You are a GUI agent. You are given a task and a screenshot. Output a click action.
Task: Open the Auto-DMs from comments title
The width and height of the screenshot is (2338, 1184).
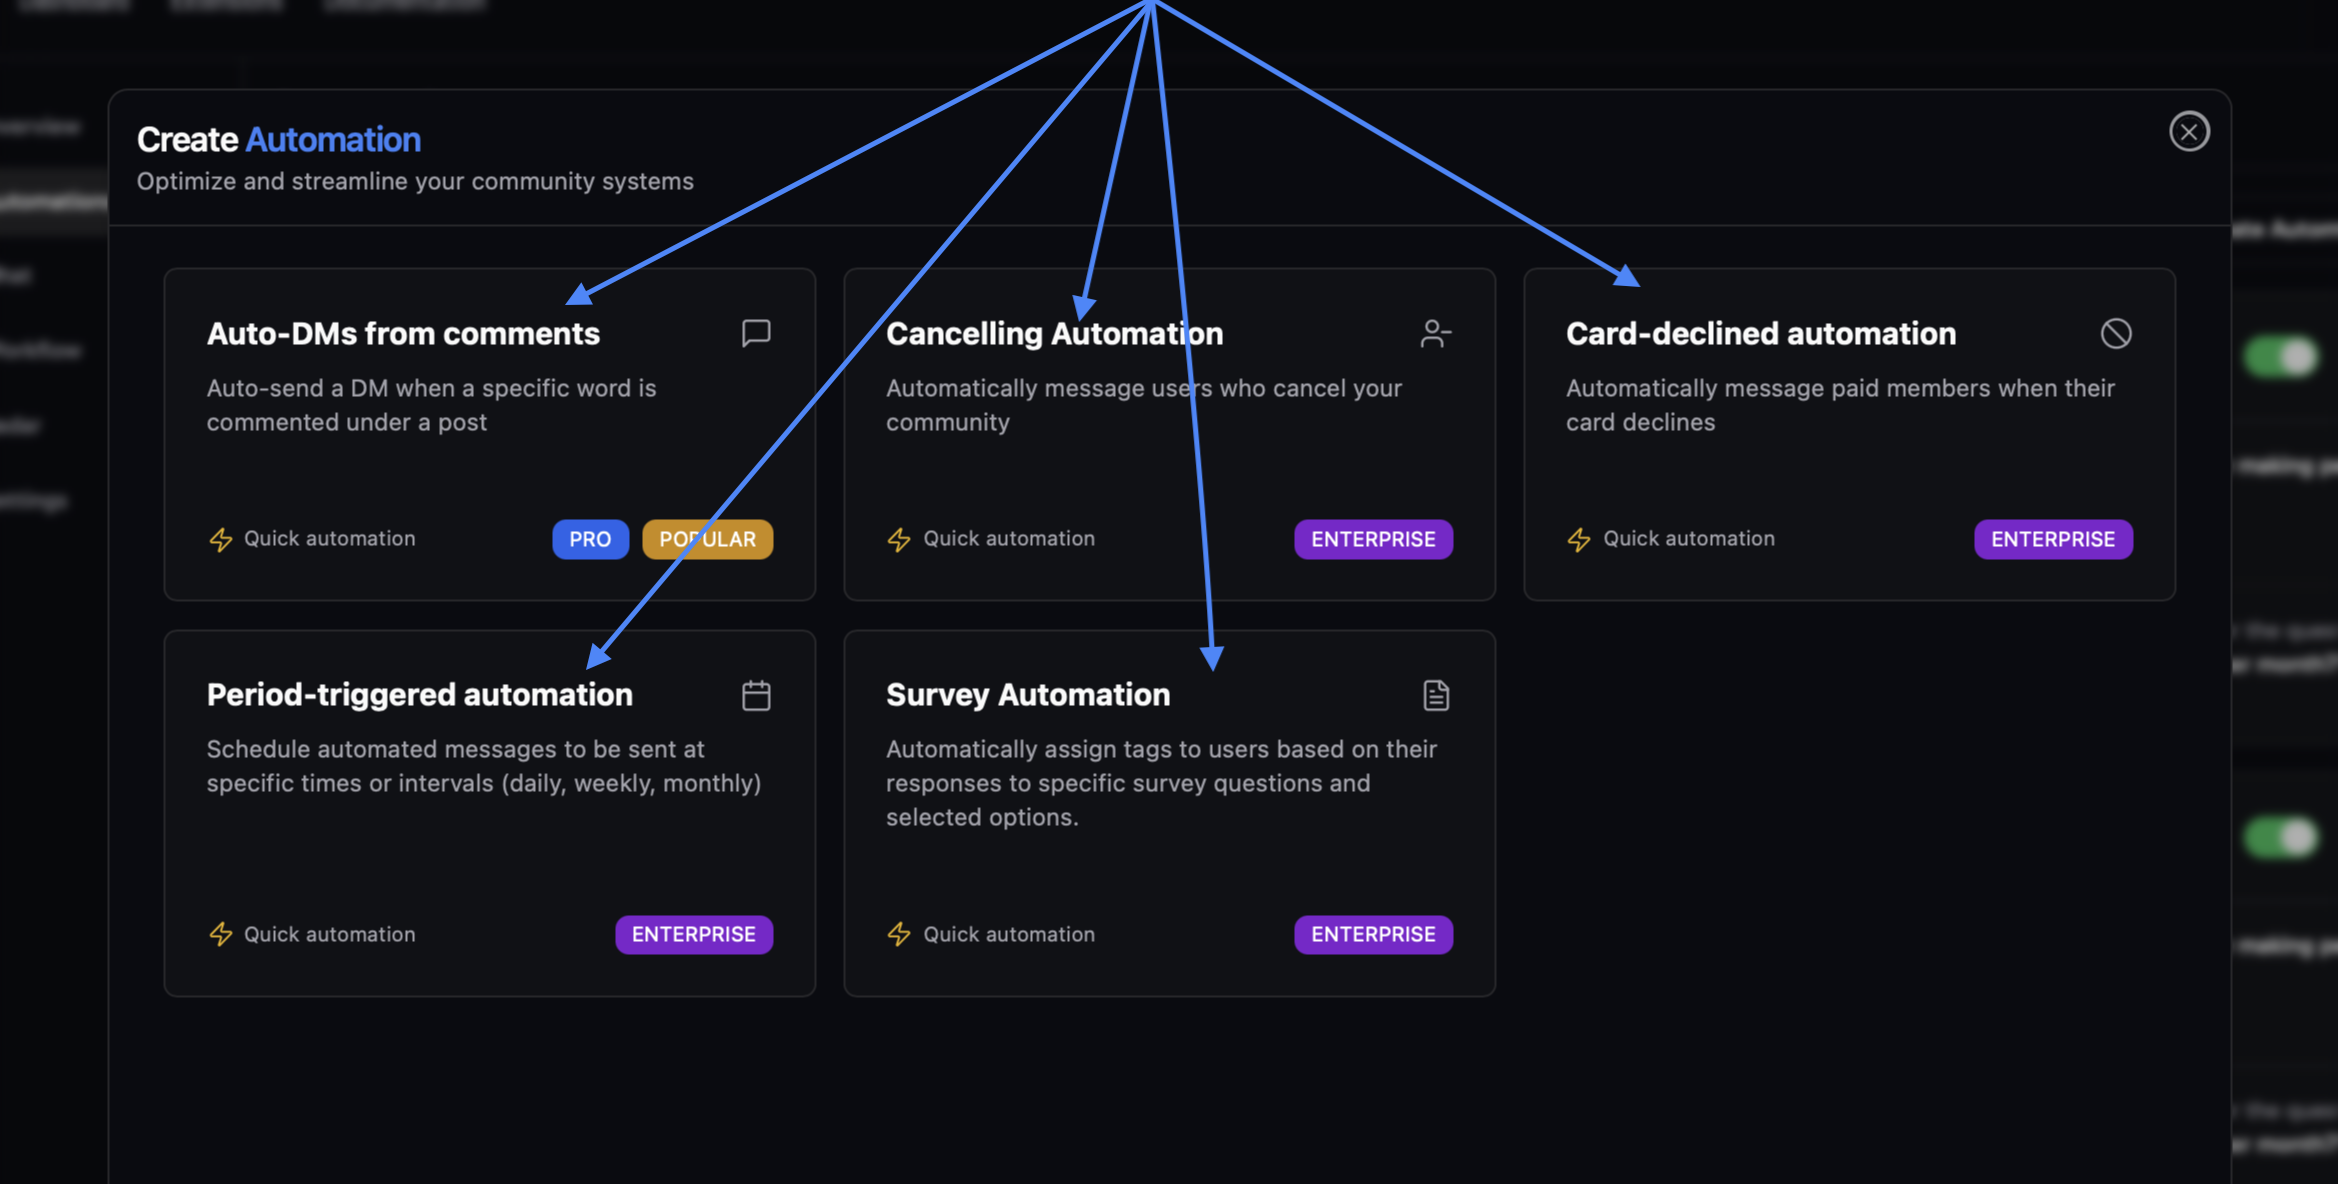point(403,333)
